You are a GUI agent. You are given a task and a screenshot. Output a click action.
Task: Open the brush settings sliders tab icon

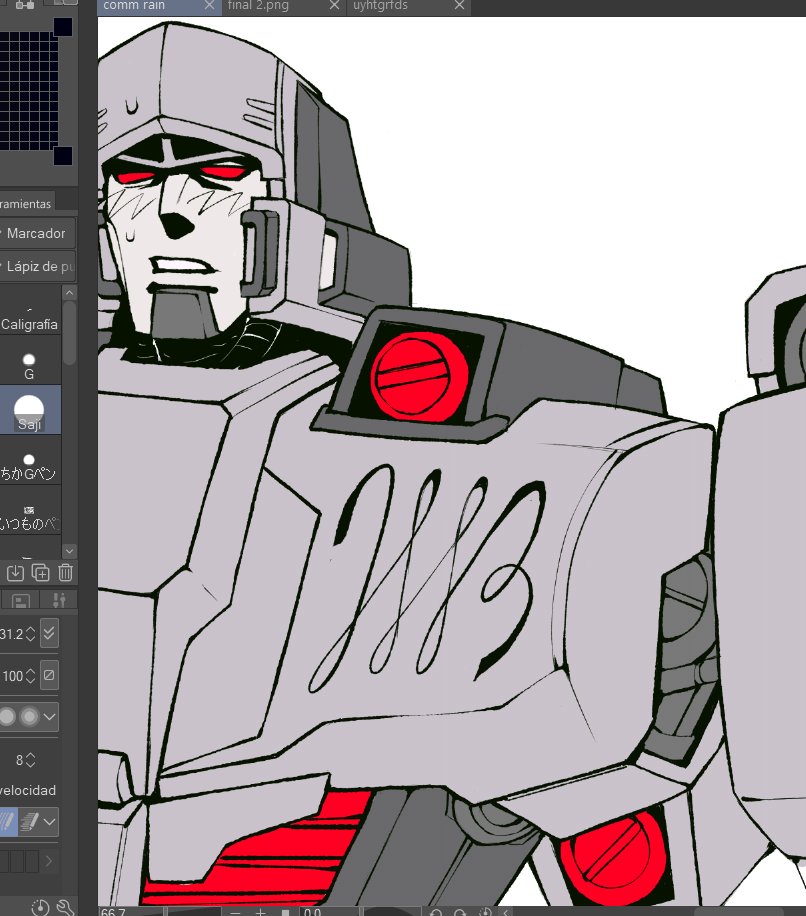[59, 600]
